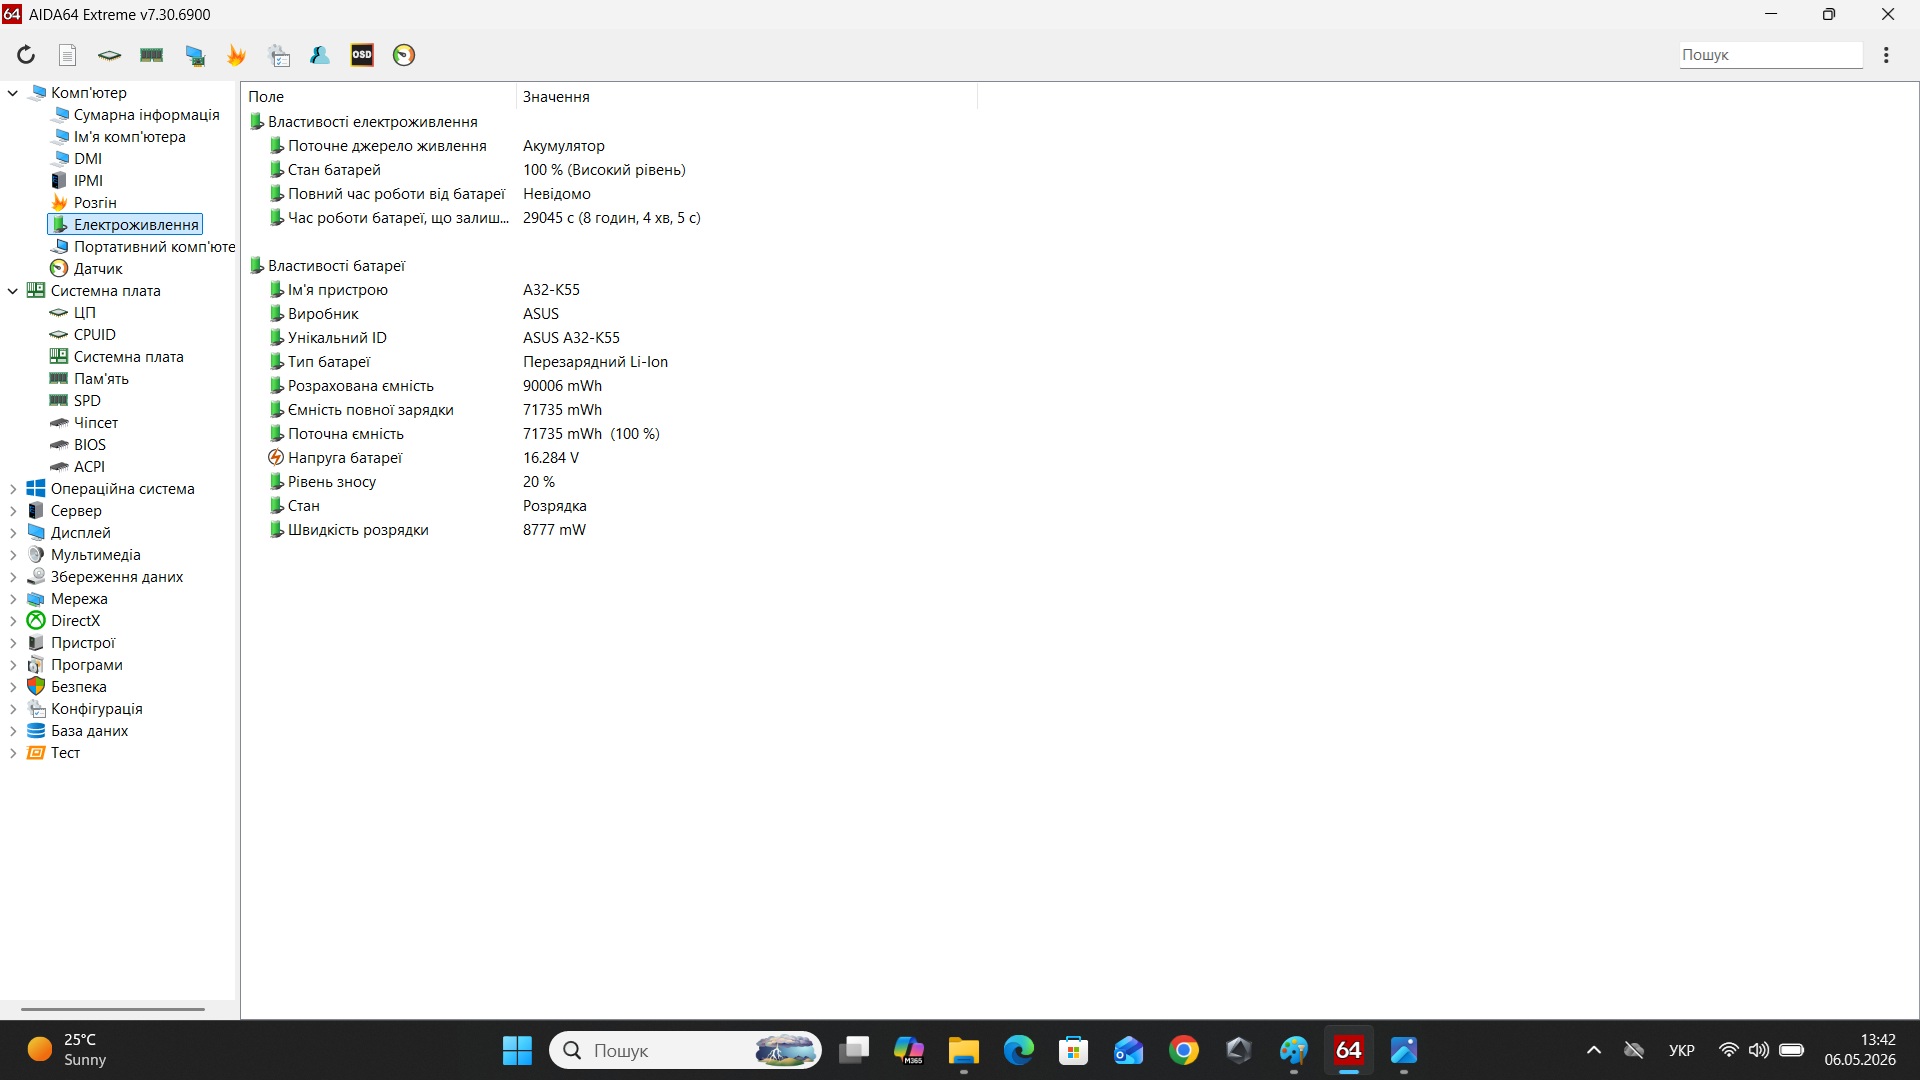Select the Швидкість розрядки row
This screenshot has width=1920, height=1080.
tap(610, 530)
